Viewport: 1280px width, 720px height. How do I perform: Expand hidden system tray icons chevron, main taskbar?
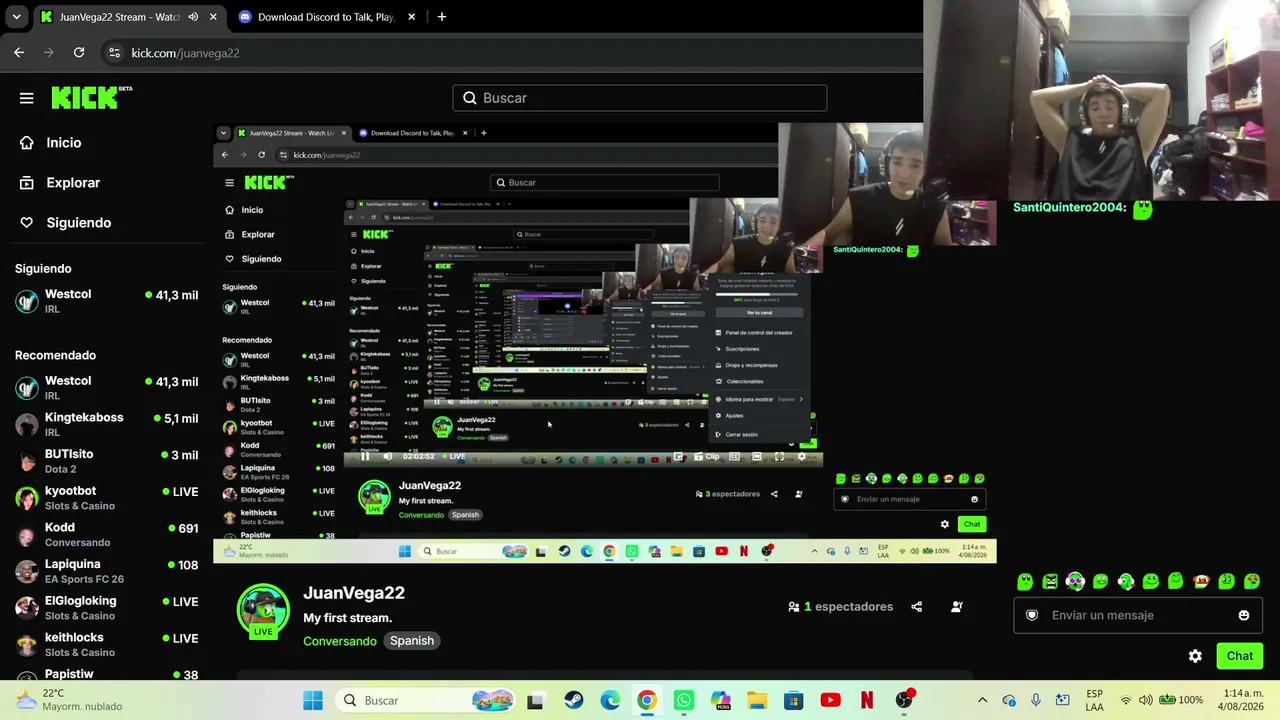click(x=982, y=700)
